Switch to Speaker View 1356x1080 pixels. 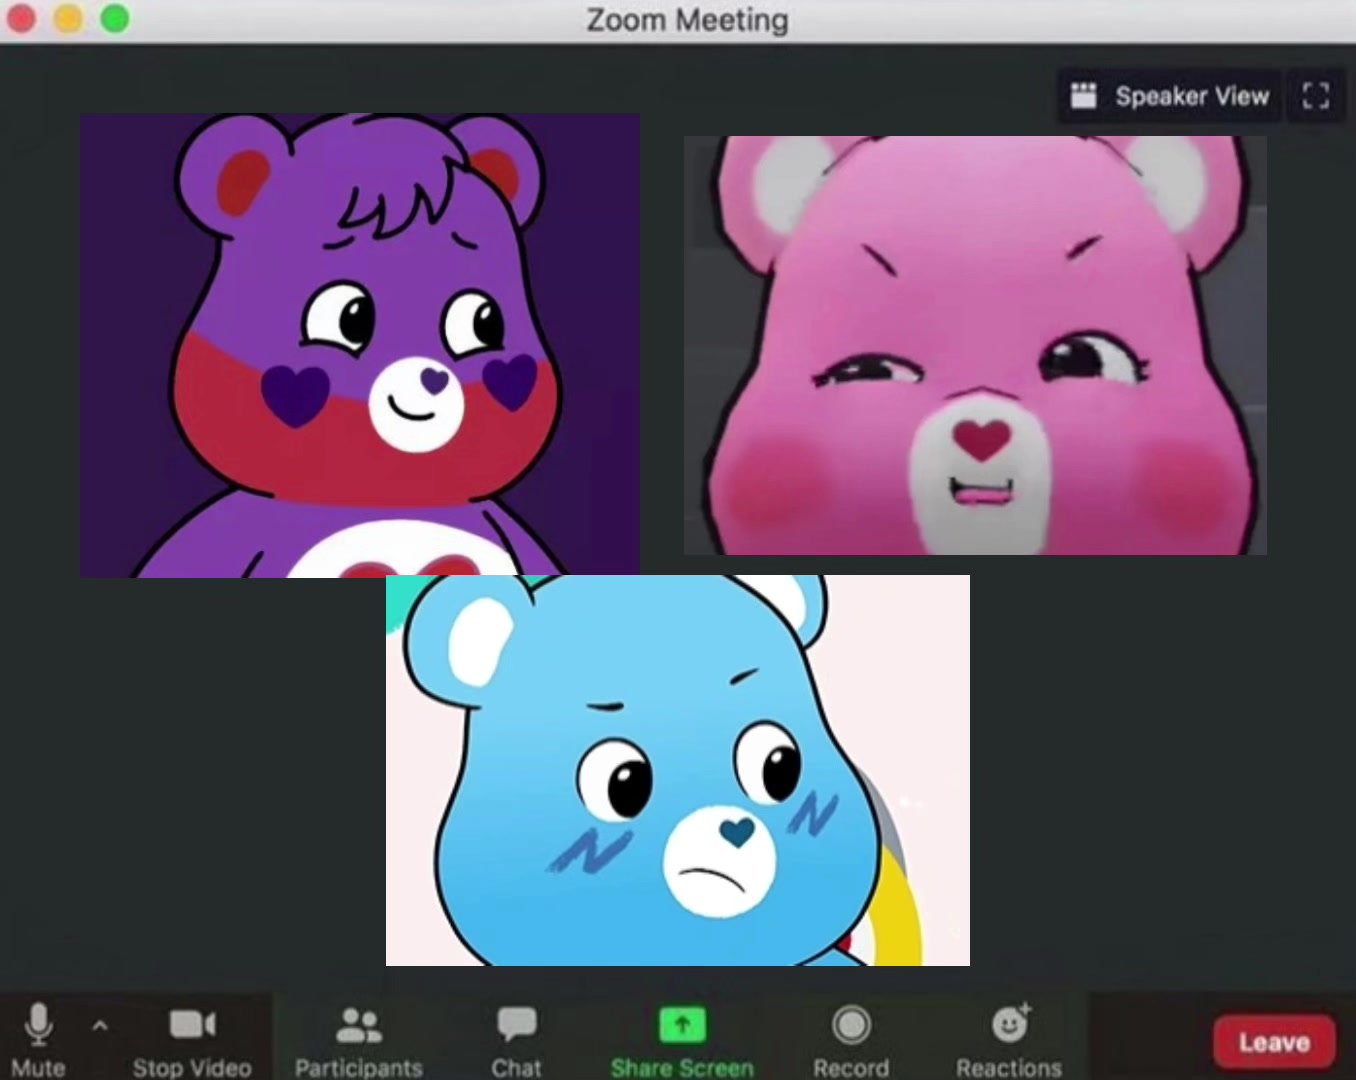(x=1169, y=96)
